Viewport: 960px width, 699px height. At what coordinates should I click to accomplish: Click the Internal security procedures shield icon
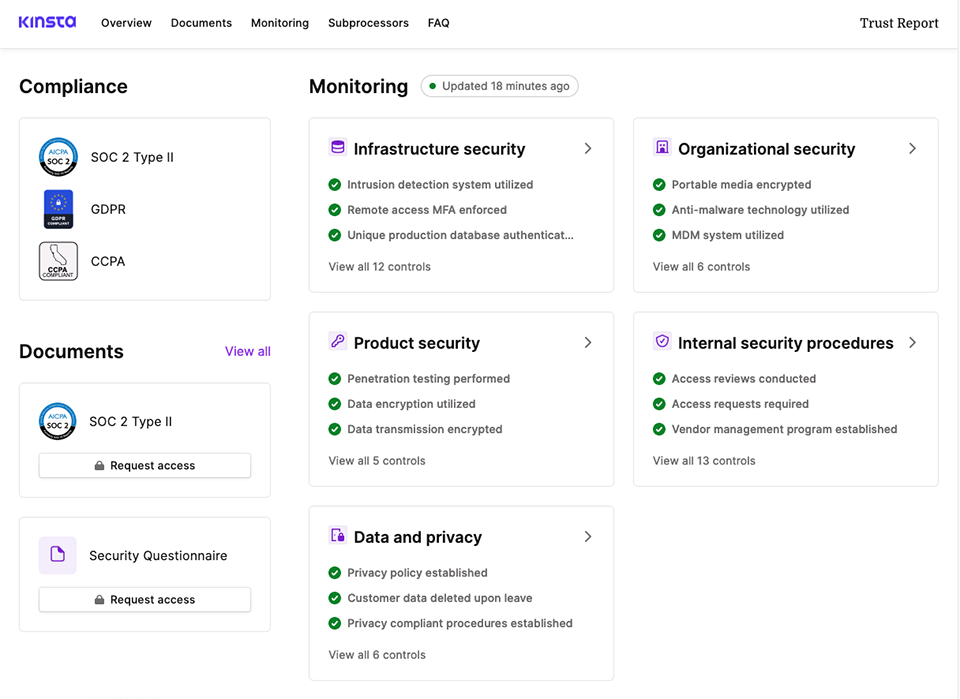point(661,342)
